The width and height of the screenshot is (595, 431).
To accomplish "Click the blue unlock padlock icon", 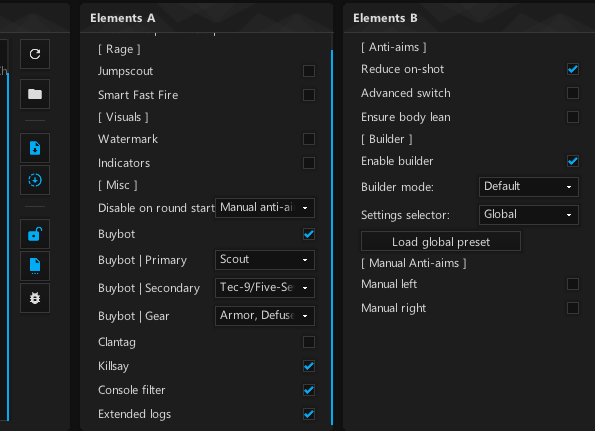I will click(x=35, y=234).
